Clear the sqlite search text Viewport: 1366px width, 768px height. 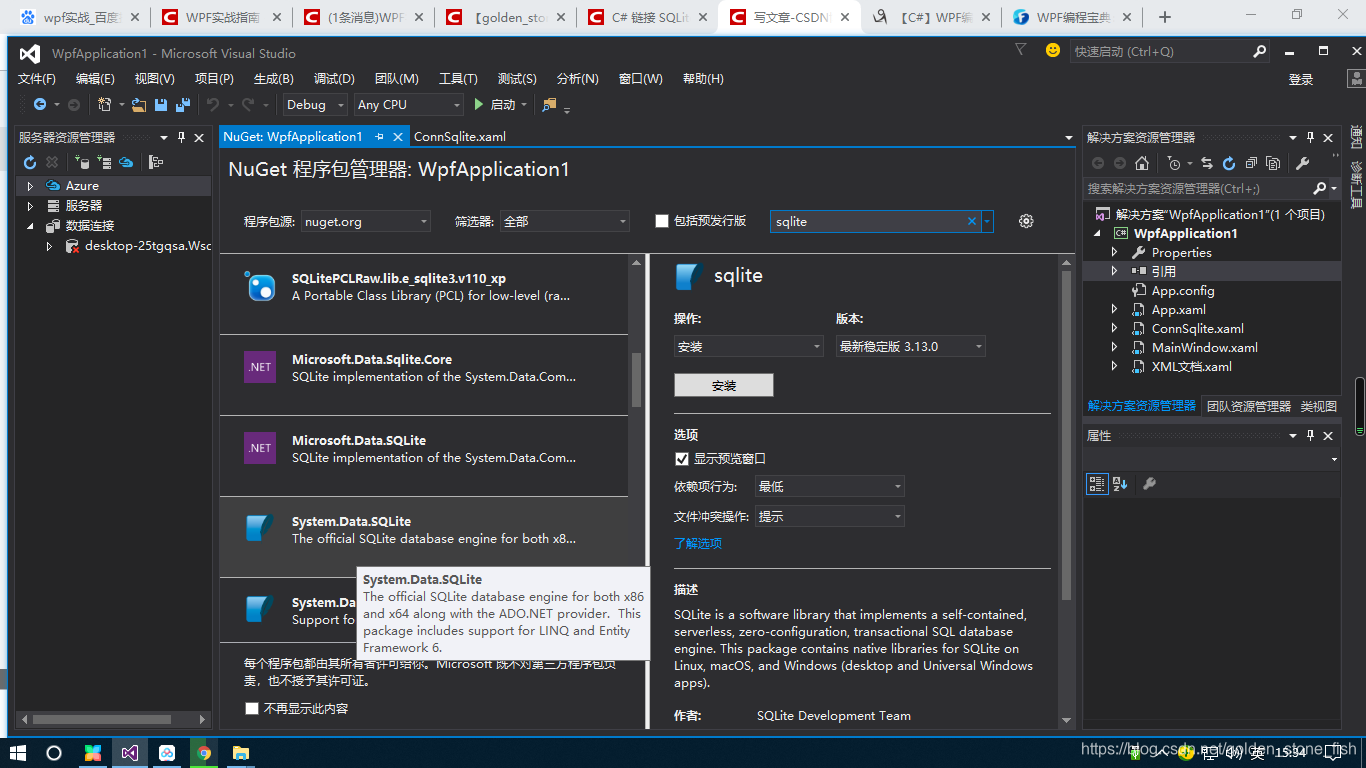(x=971, y=221)
